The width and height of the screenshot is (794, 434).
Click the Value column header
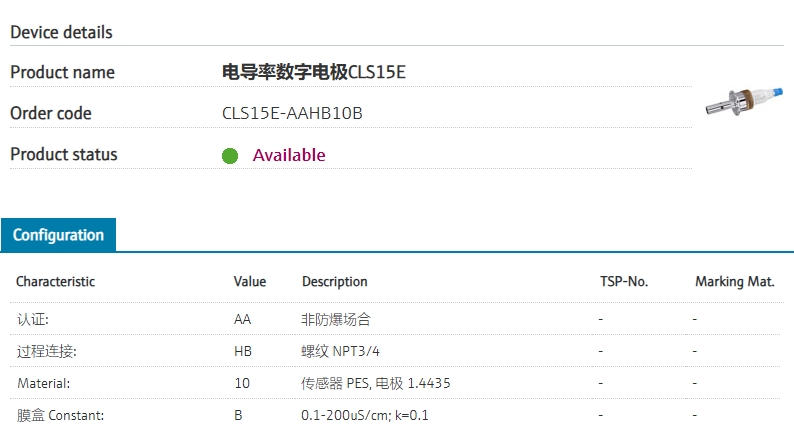point(250,282)
